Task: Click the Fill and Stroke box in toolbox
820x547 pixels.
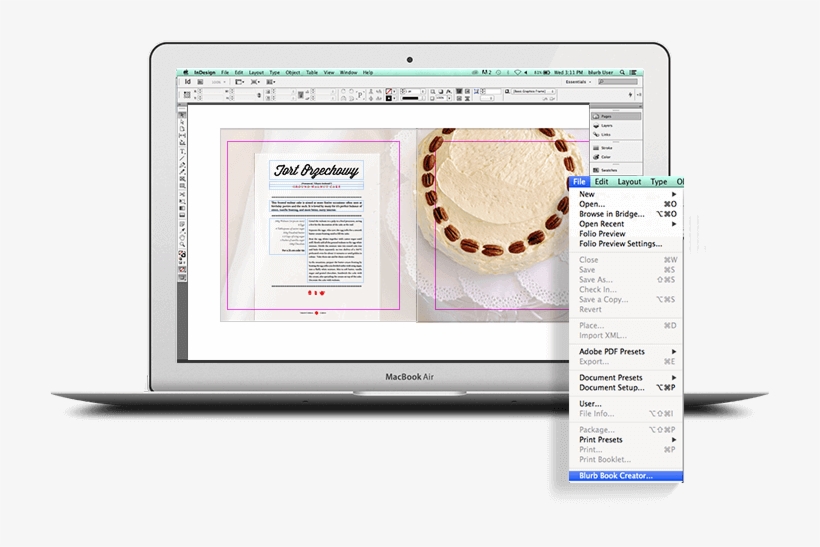Action: click(x=182, y=255)
